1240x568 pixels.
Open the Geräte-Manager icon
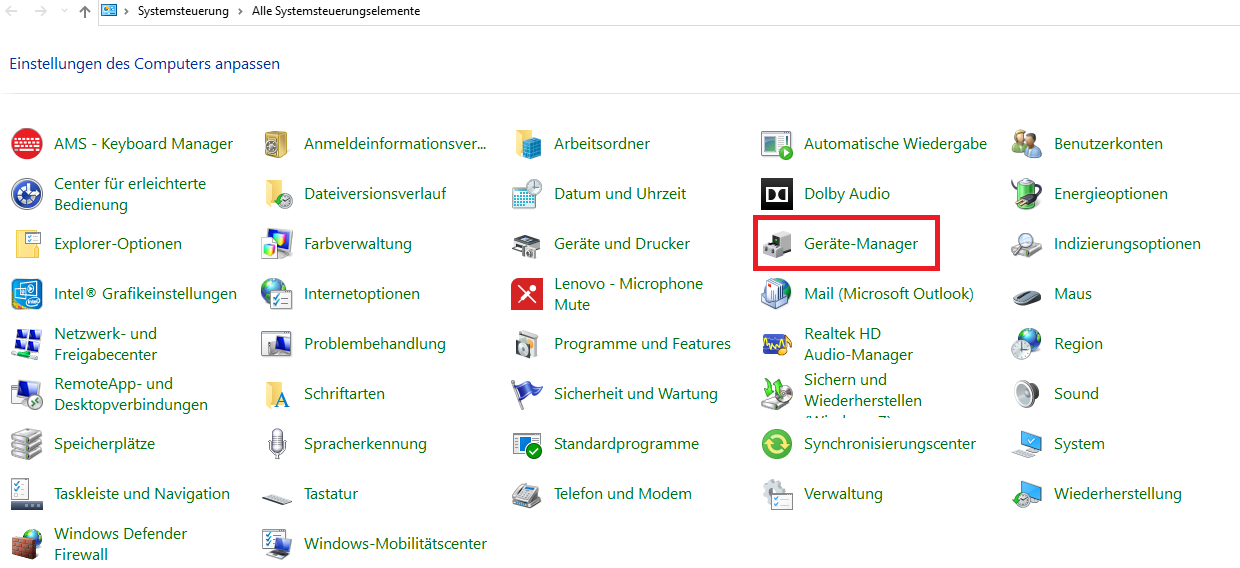[x=777, y=244]
